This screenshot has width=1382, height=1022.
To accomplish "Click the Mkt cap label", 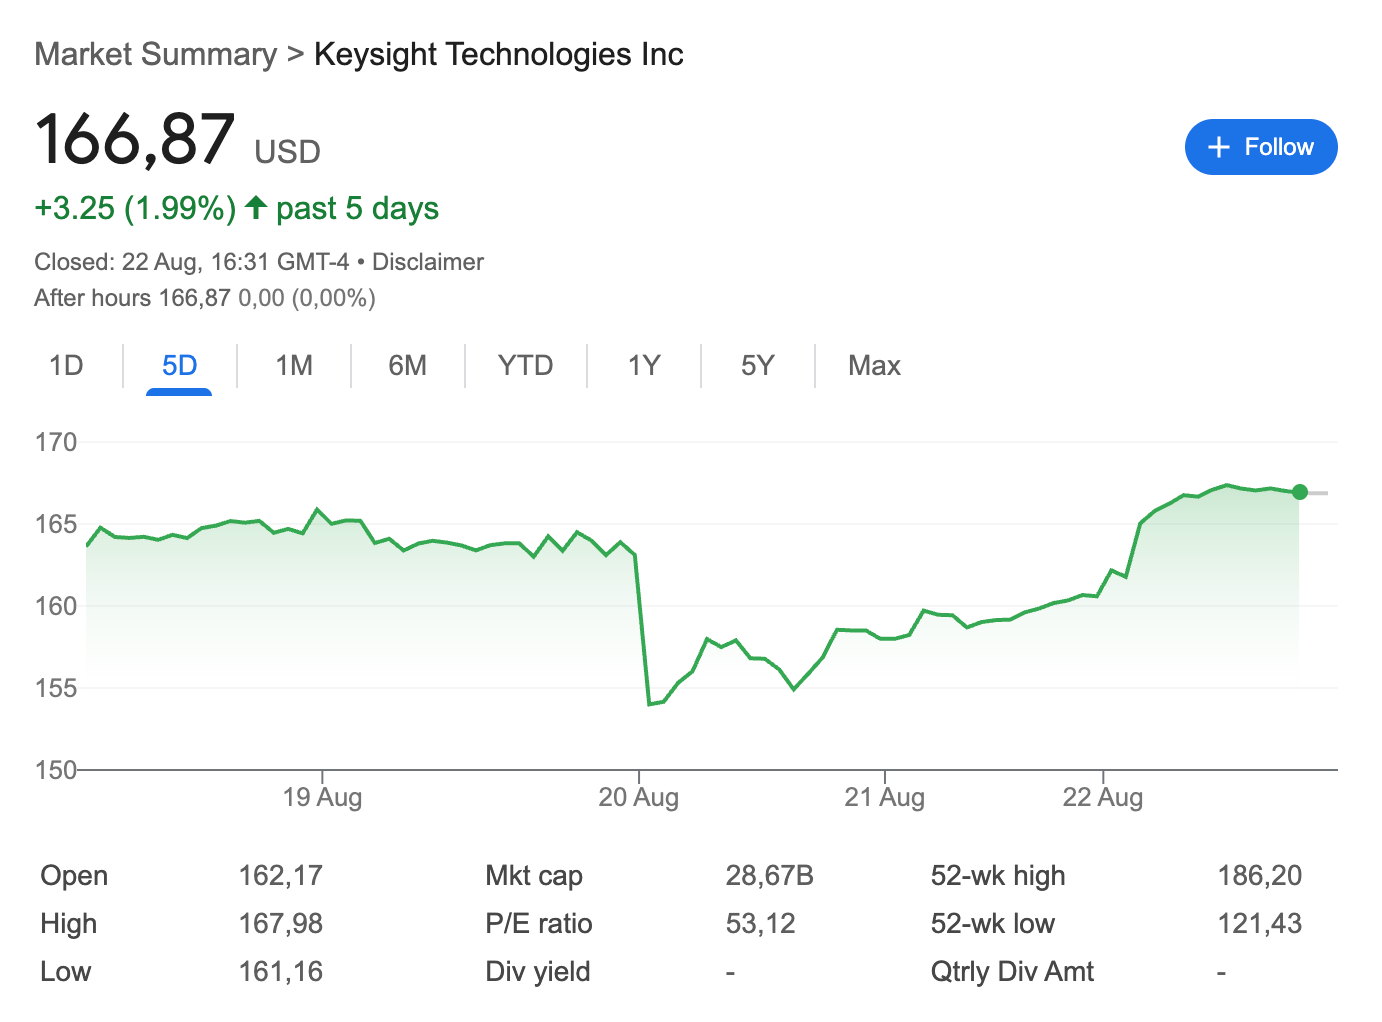I will 534,875.
